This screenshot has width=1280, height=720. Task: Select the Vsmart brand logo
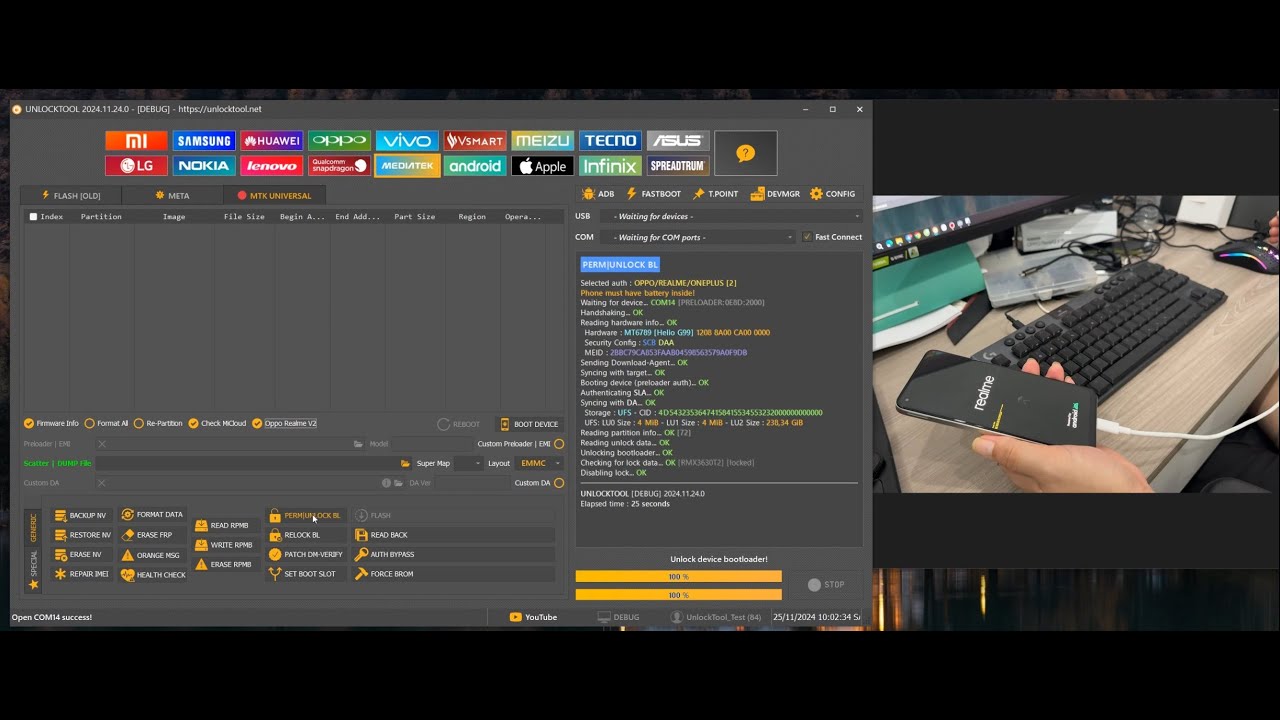point(475,141)
